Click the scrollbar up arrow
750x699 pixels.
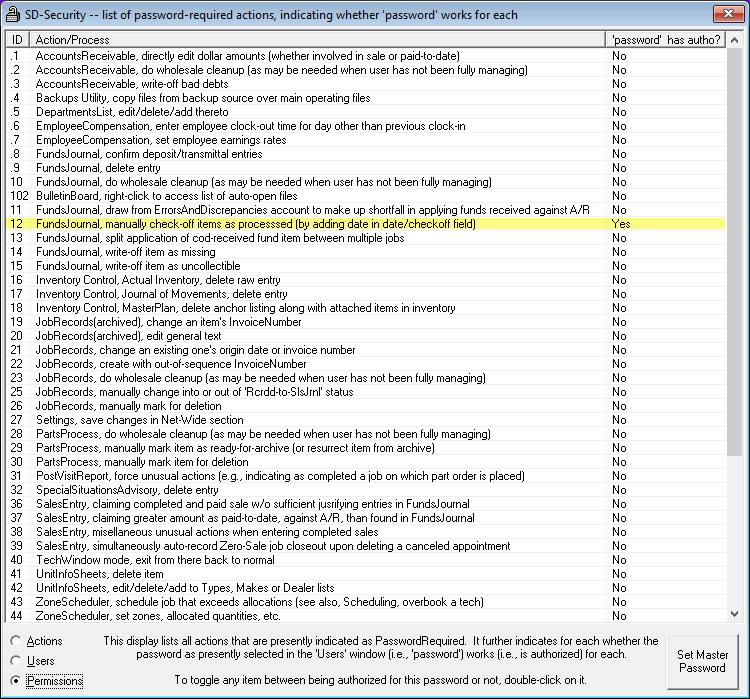tap(740, 39)
